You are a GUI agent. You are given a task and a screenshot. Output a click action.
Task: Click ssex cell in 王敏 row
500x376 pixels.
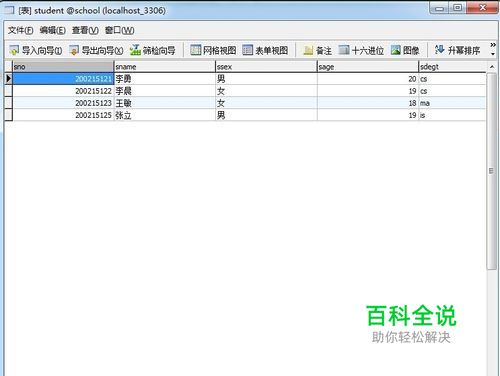266,103
